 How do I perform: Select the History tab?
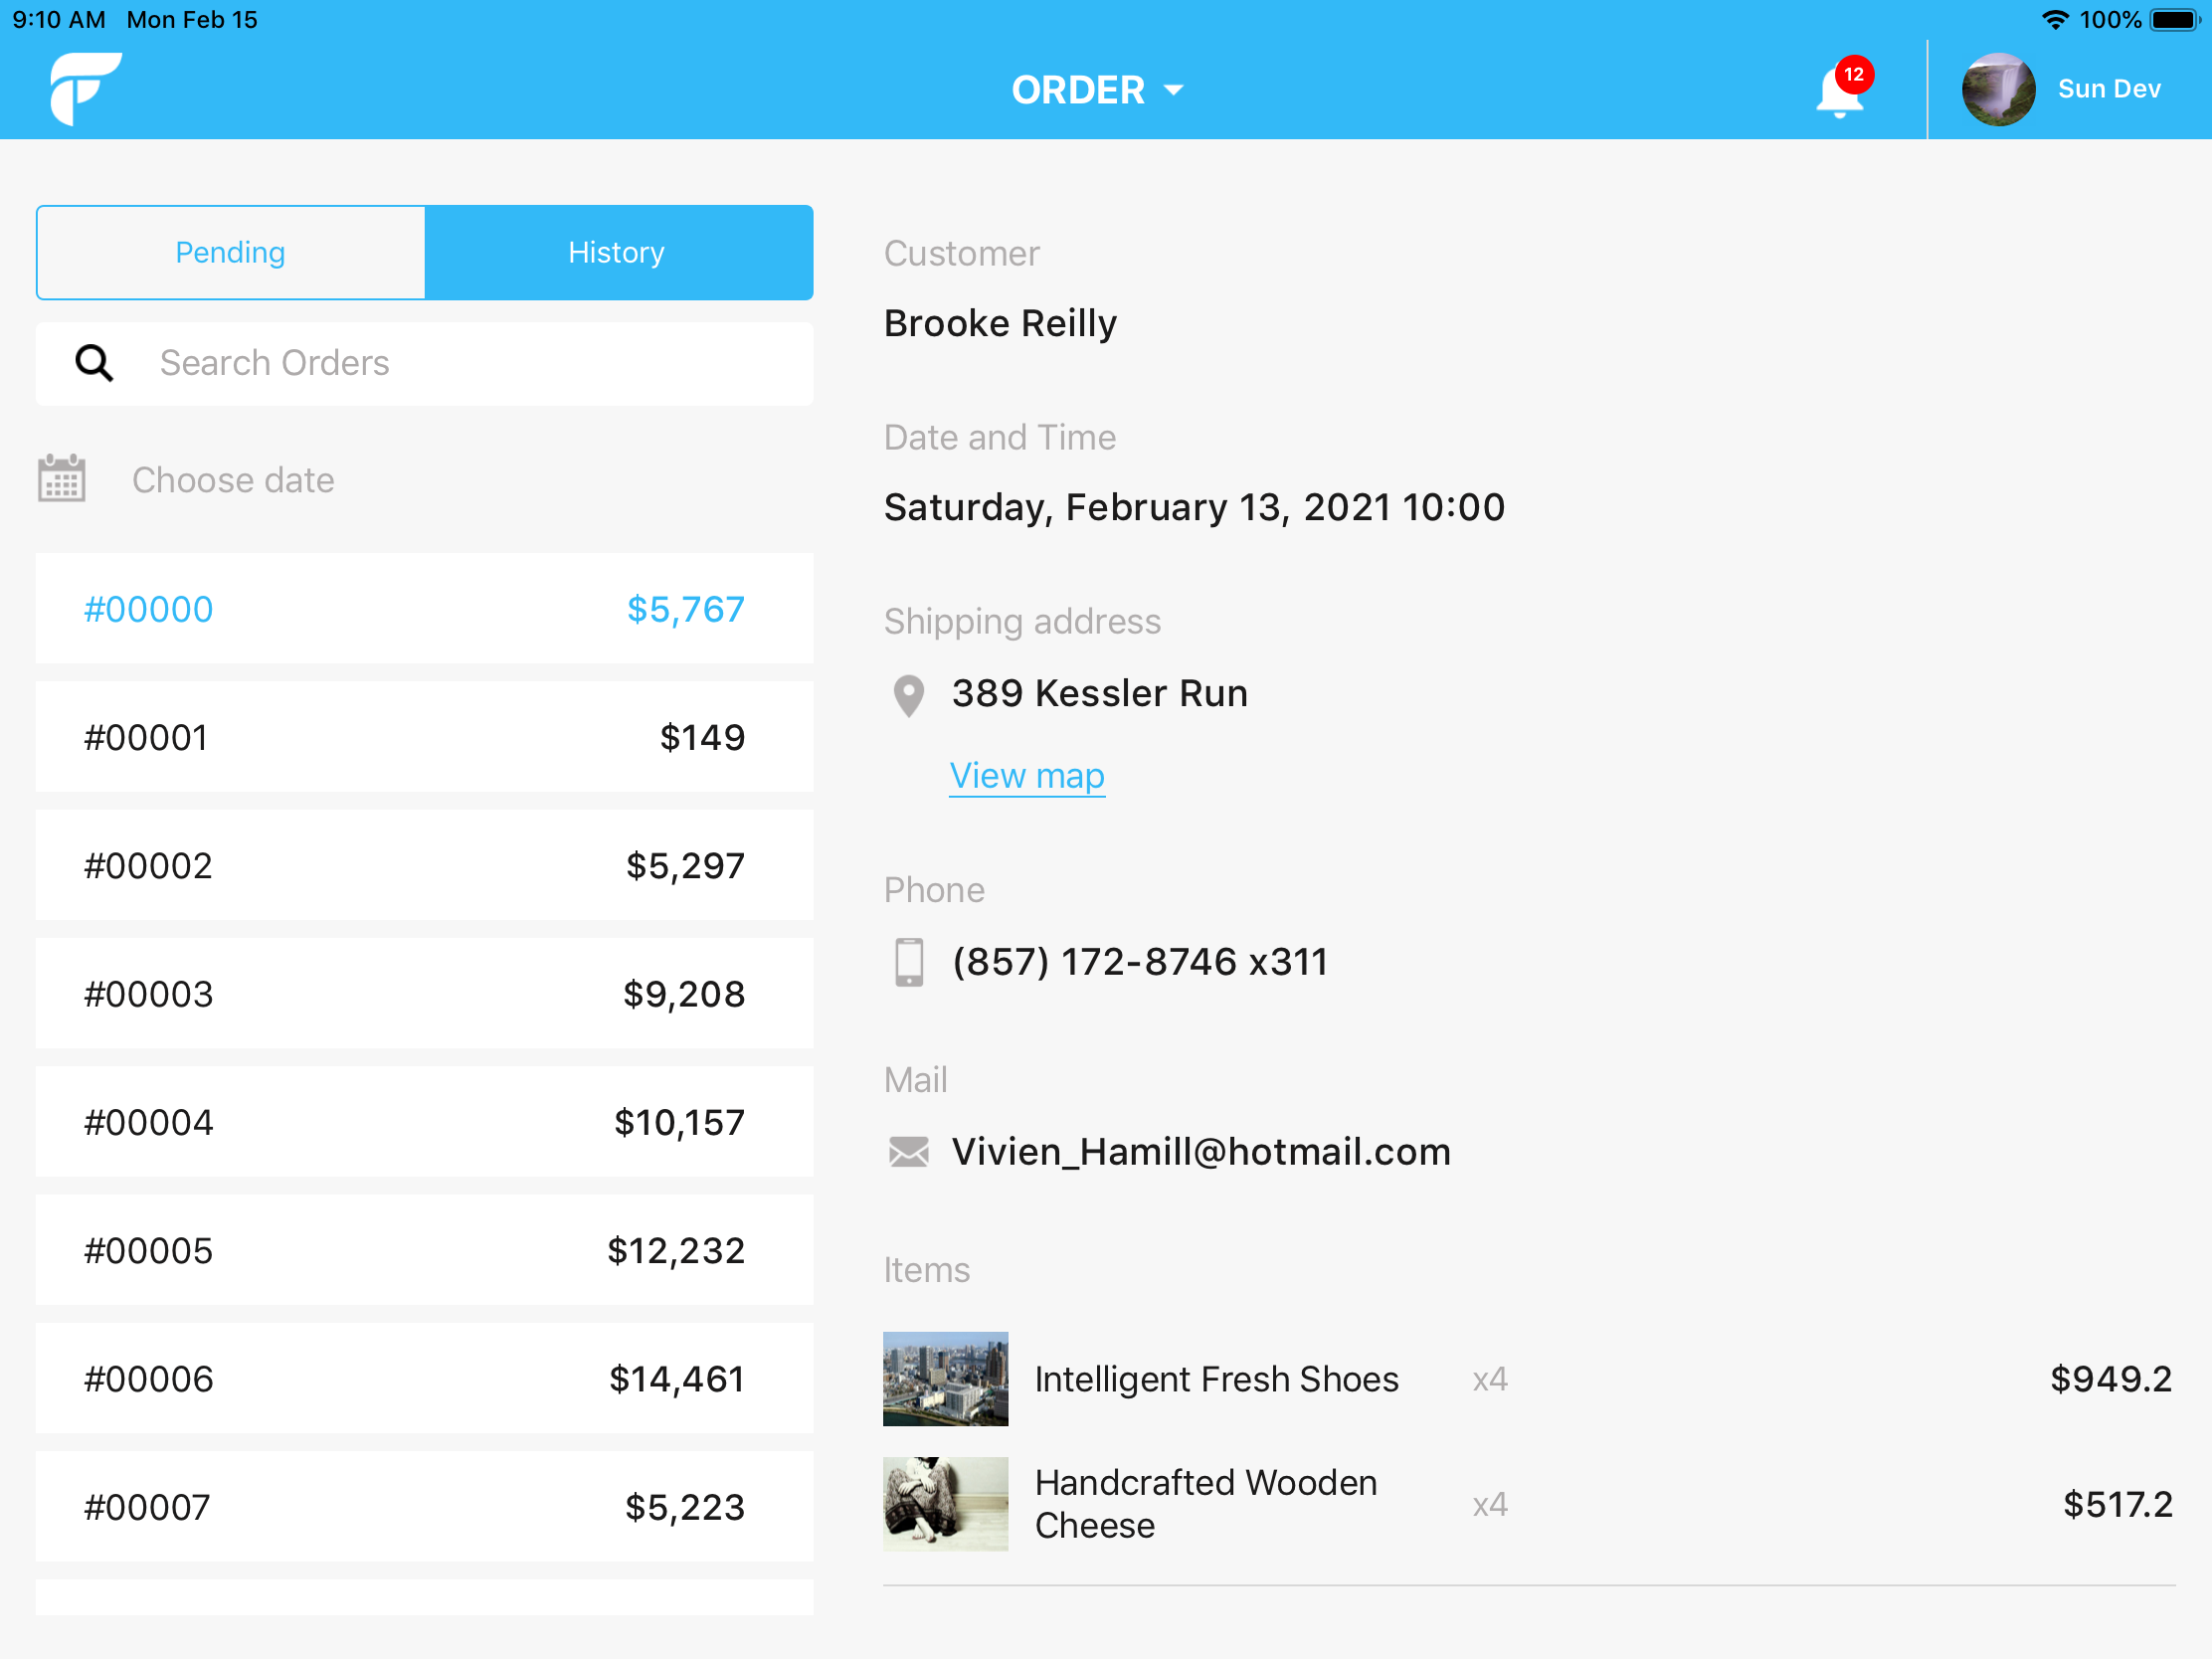[x=617, y=253]
